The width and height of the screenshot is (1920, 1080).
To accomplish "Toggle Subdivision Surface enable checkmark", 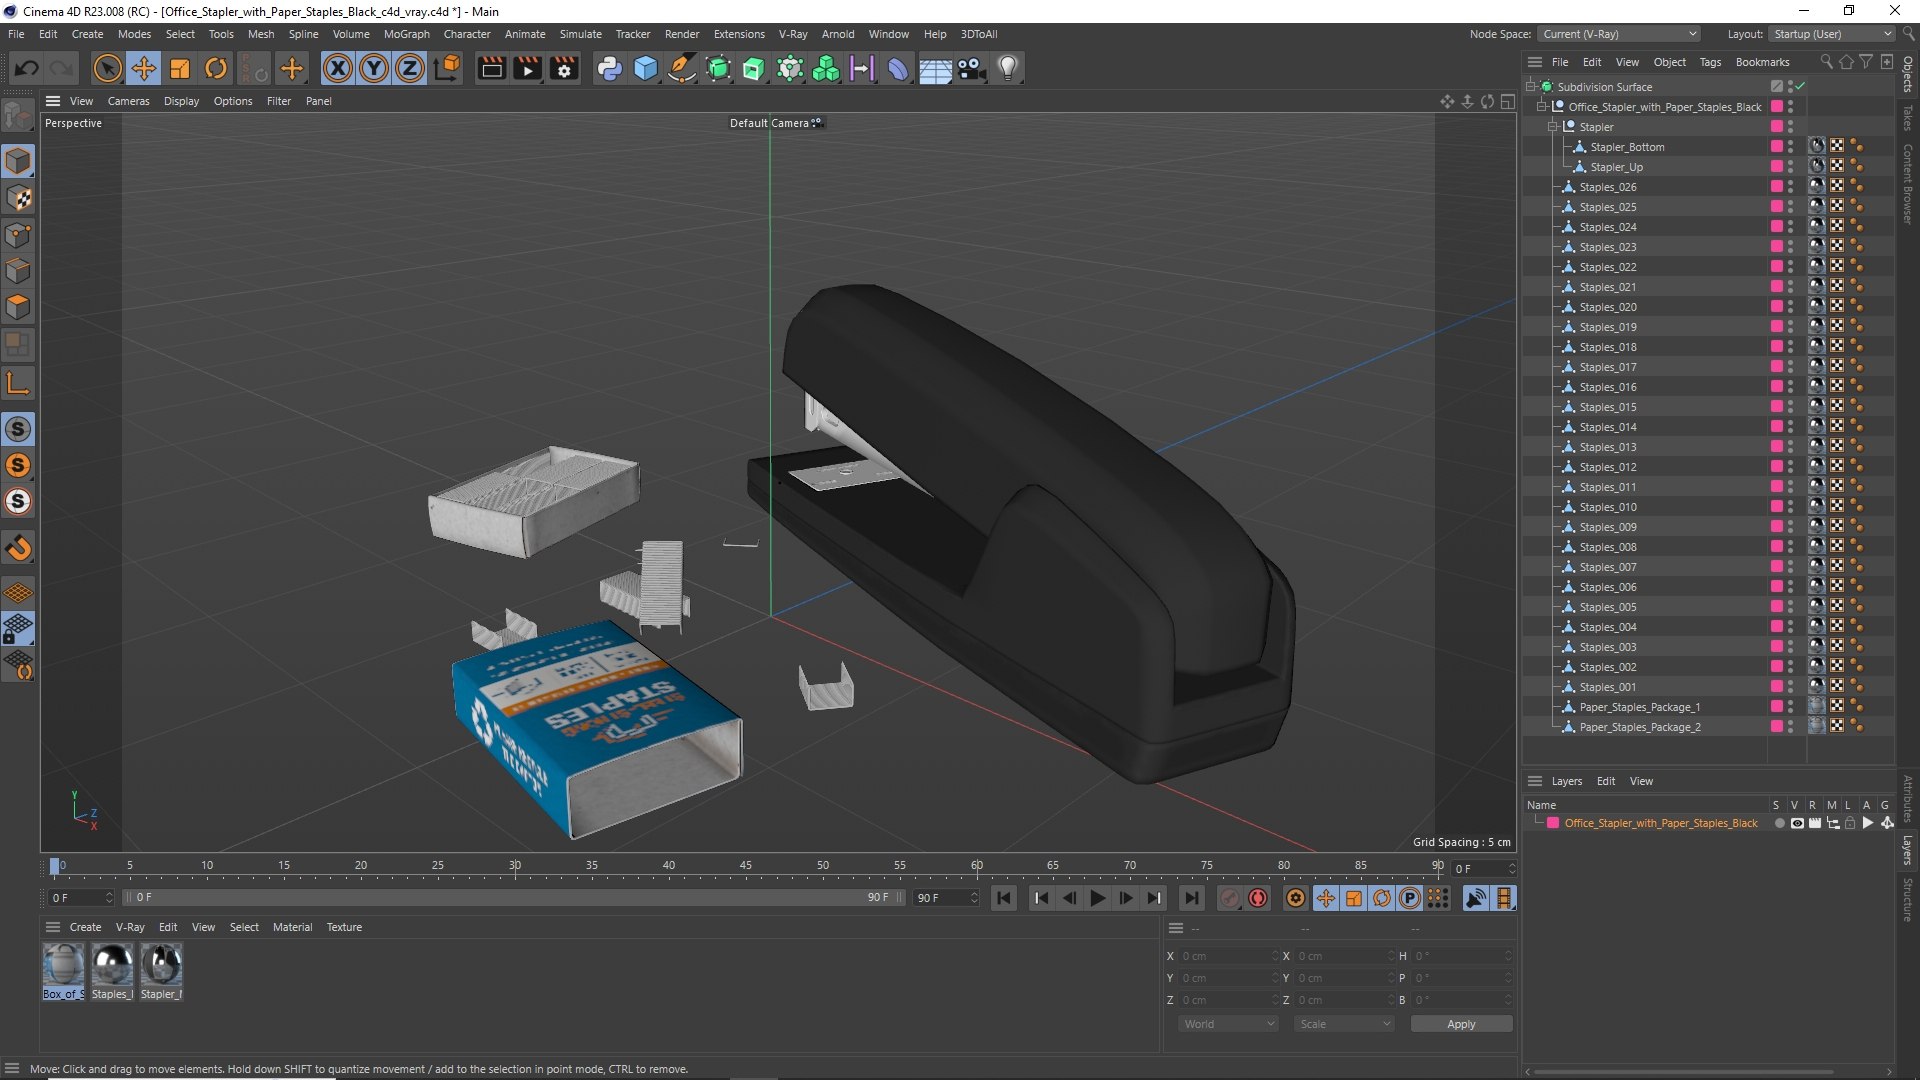I will point(1800,87).
